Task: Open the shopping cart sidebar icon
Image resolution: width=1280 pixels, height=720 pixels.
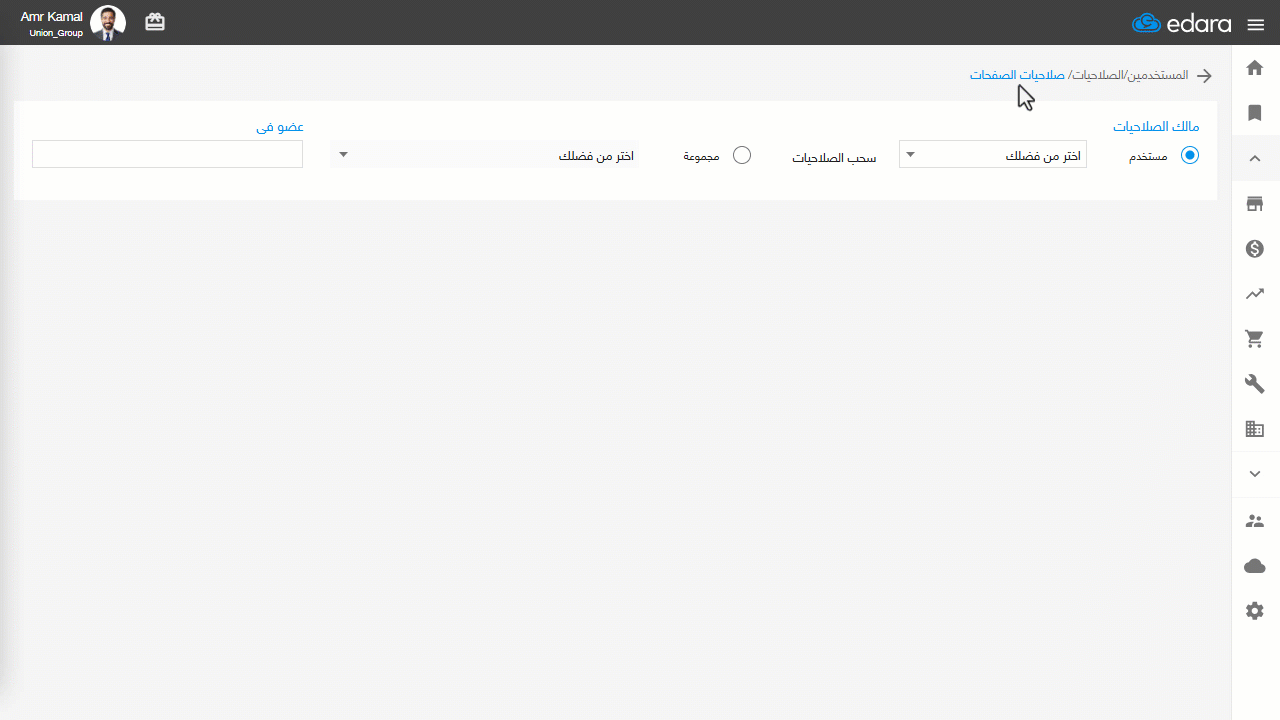Action: point(1255,339)
